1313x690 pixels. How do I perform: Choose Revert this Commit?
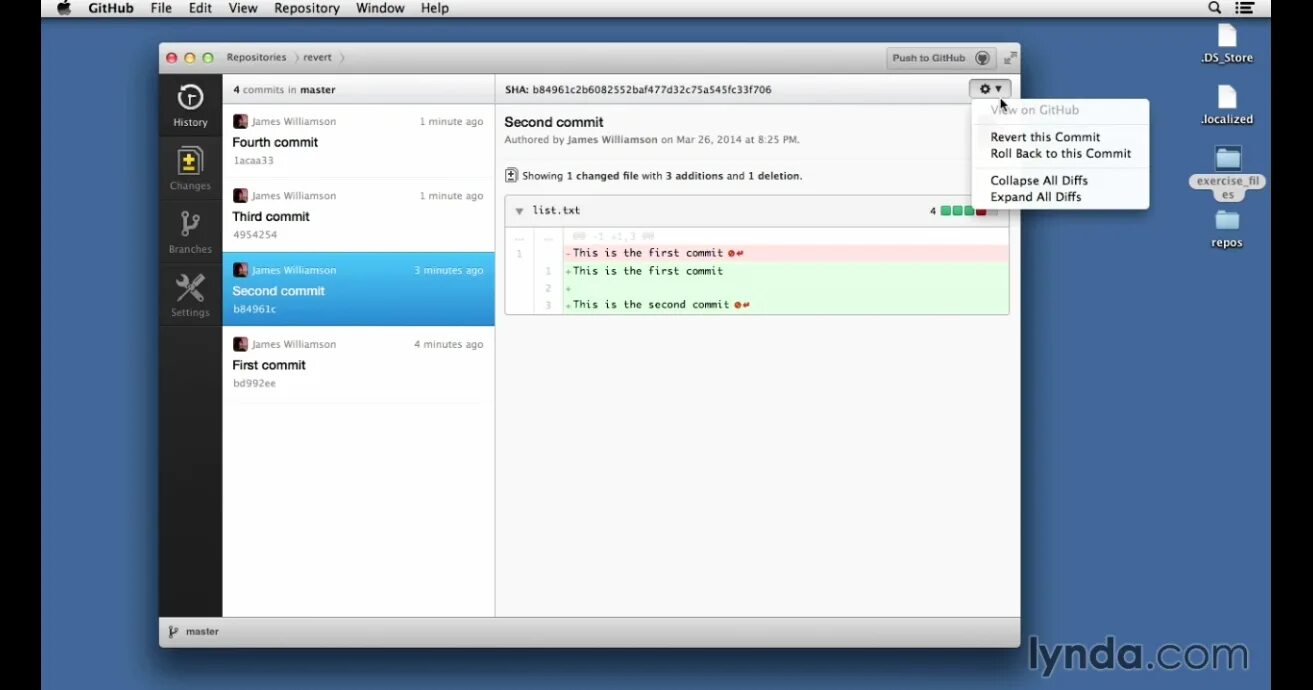[1045, 137]
